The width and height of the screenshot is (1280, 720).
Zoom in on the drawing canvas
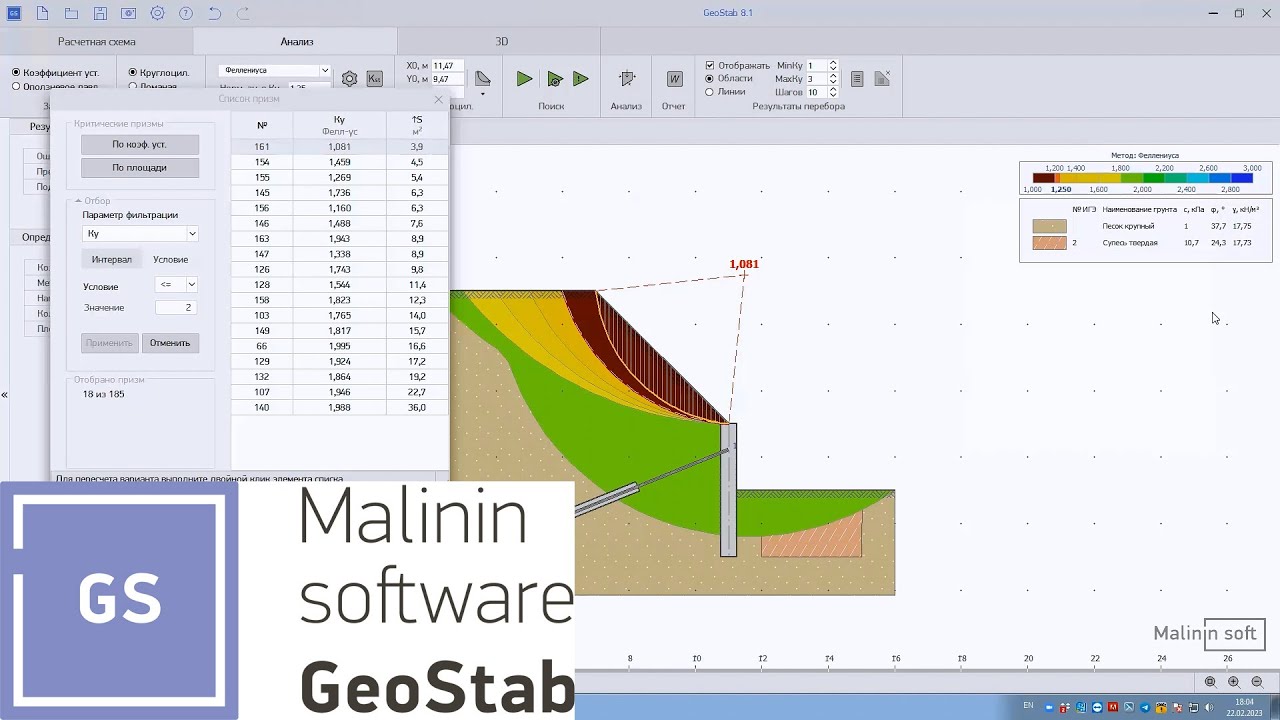(1234, 682)
